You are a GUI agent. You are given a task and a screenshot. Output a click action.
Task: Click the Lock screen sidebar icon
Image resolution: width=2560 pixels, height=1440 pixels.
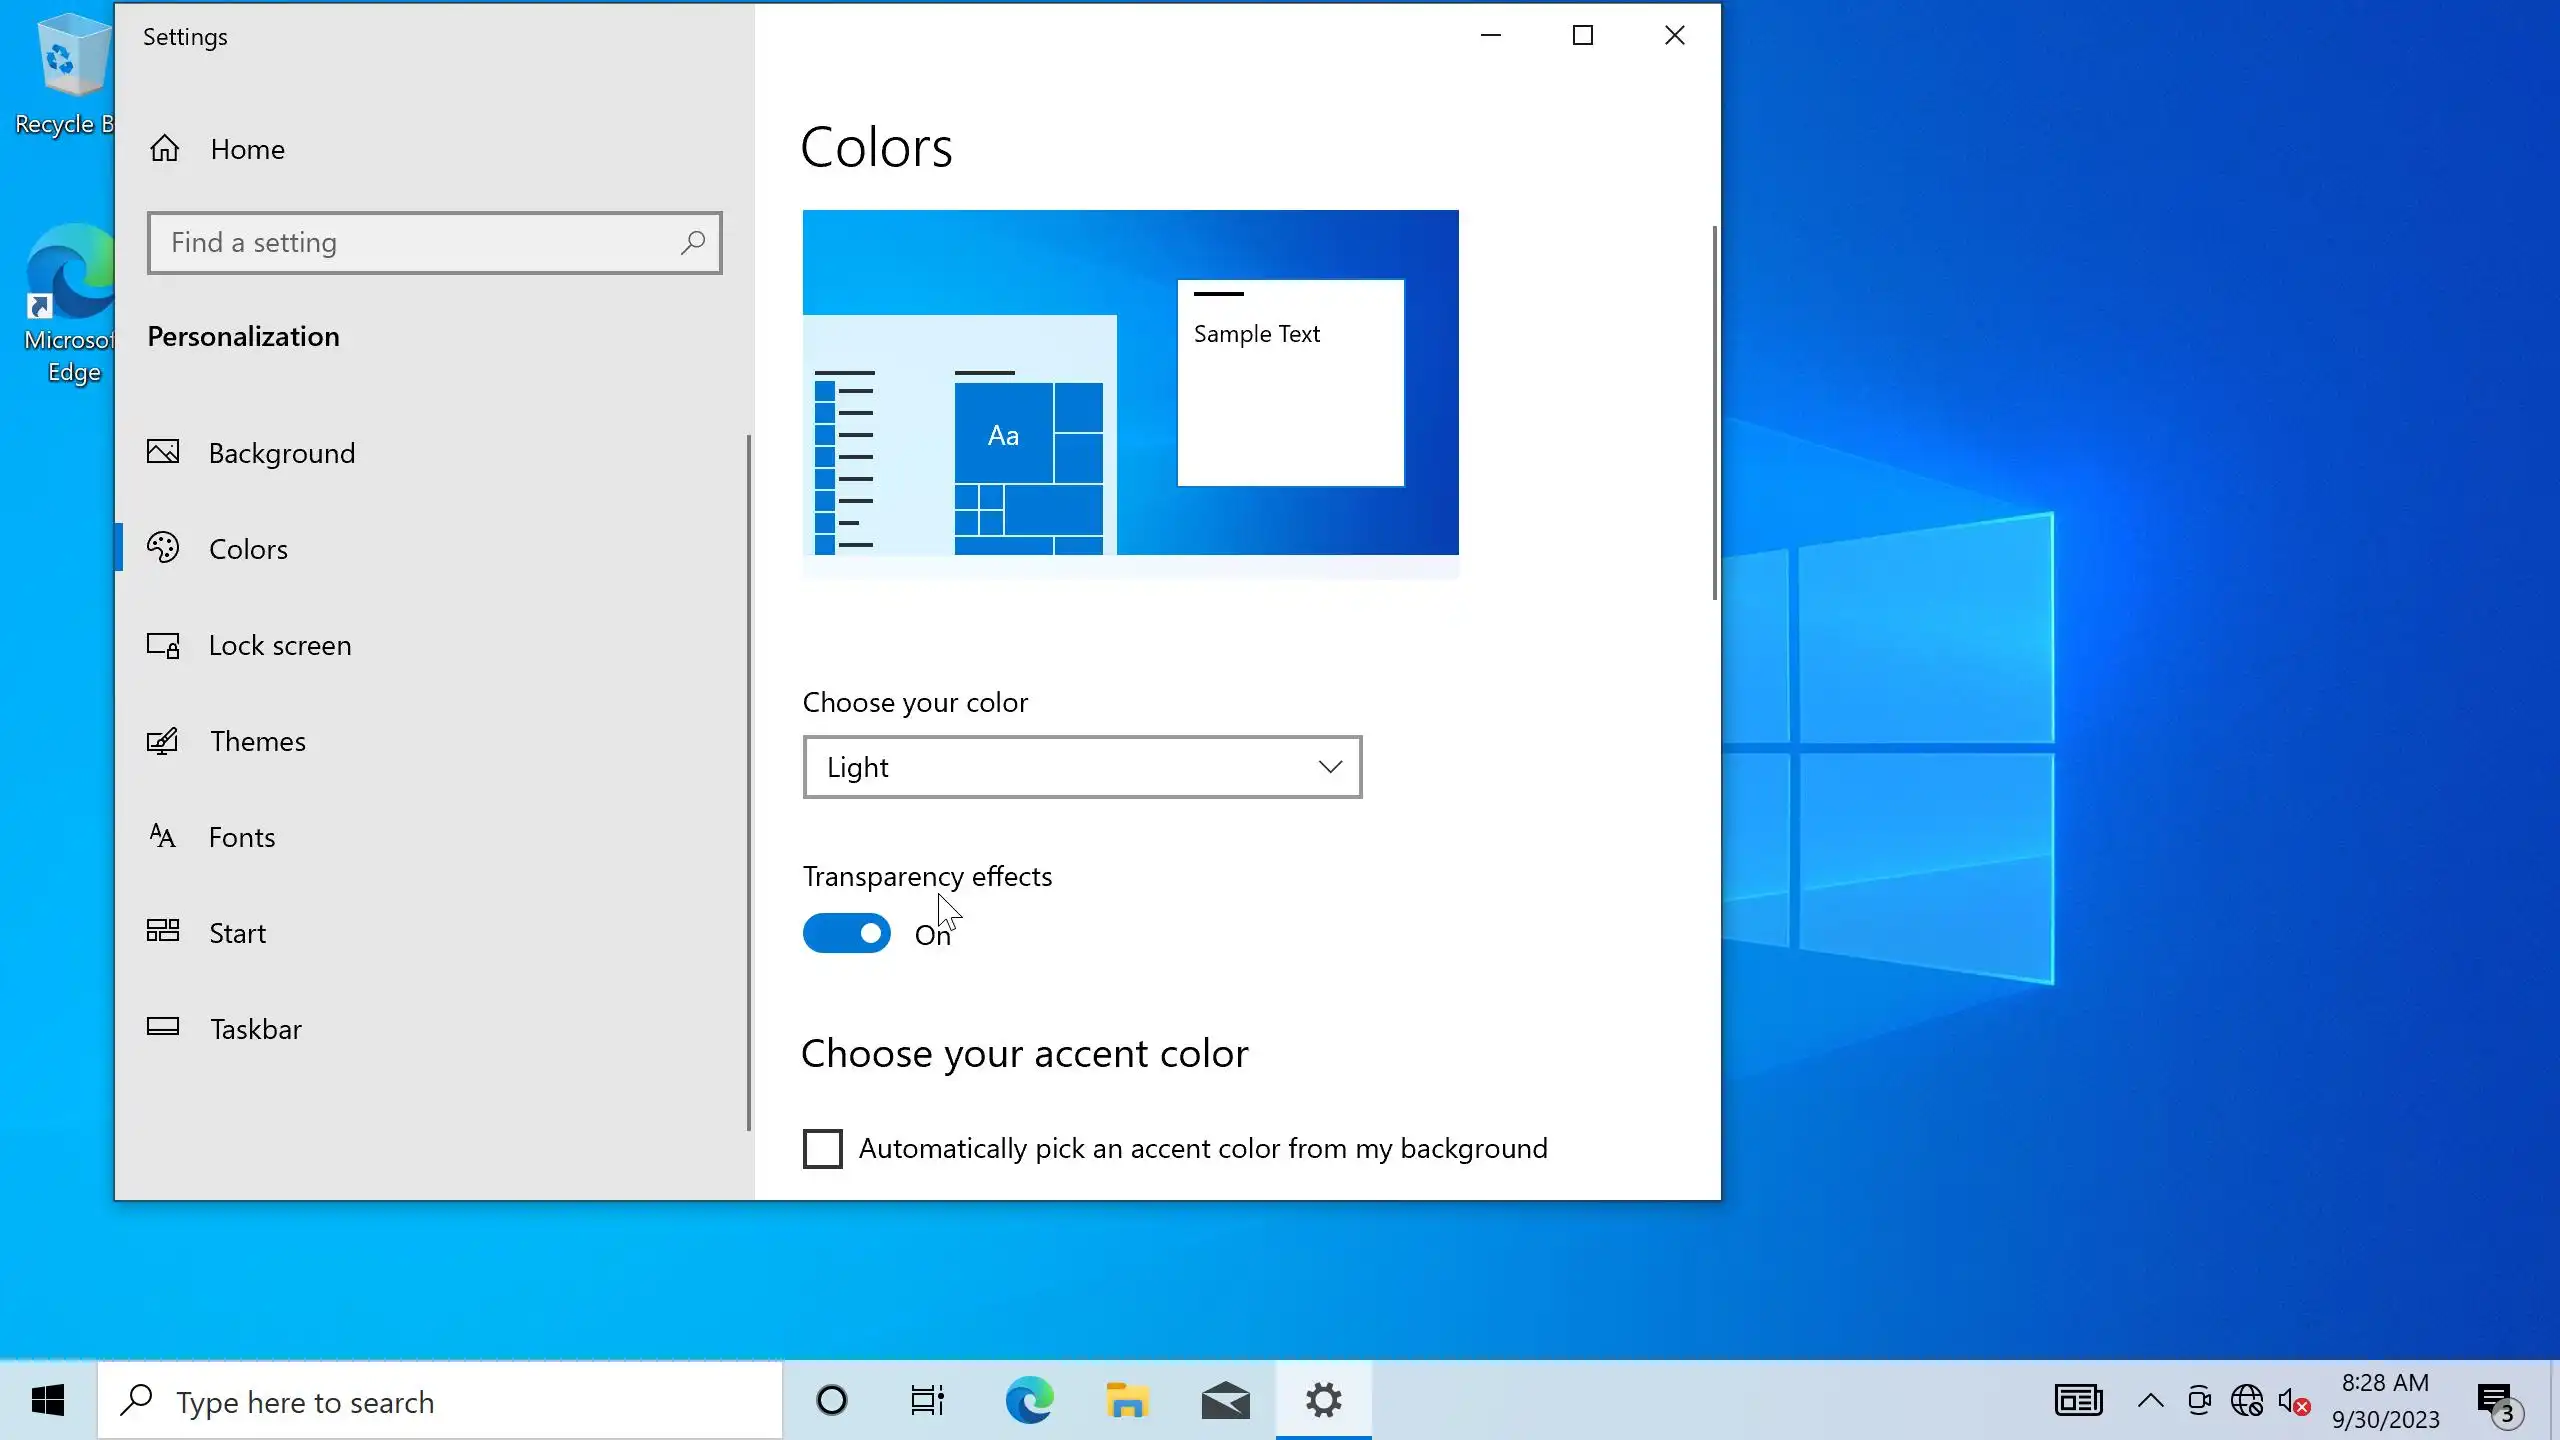(163, 645)
